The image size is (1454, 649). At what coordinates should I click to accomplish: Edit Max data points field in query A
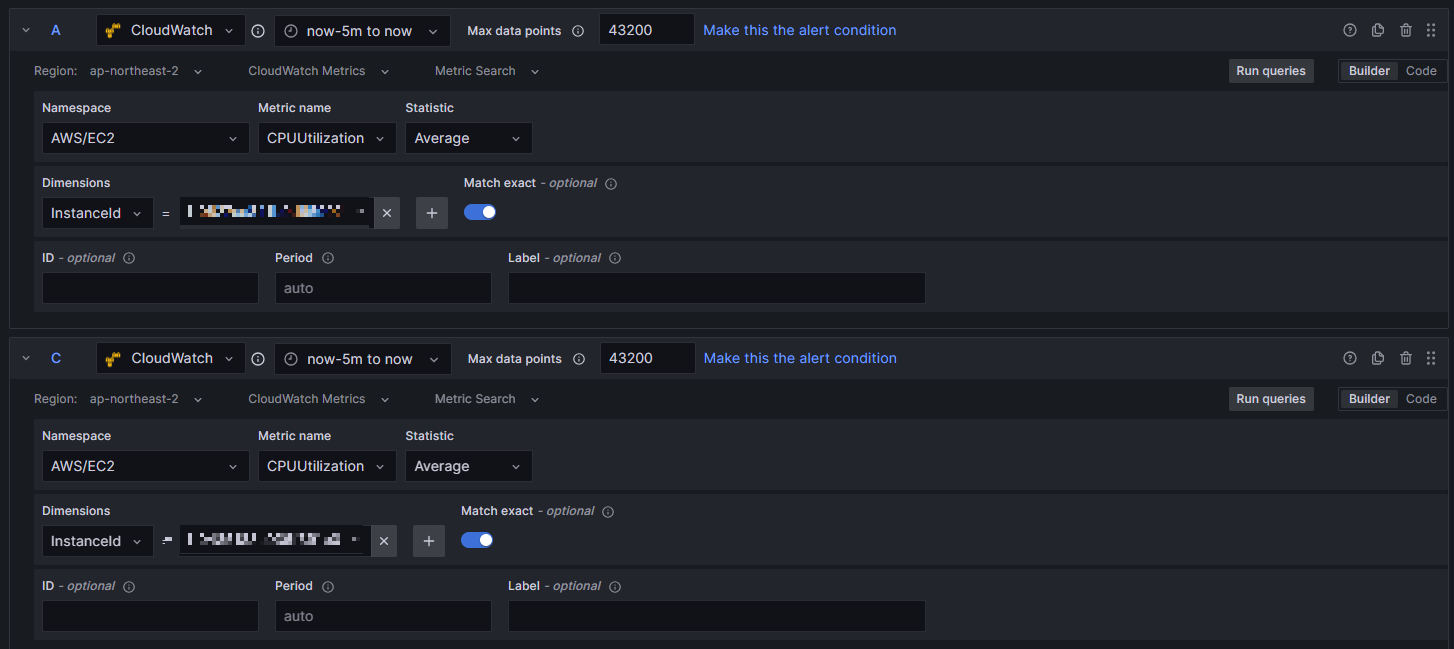[x=646, y=30]
